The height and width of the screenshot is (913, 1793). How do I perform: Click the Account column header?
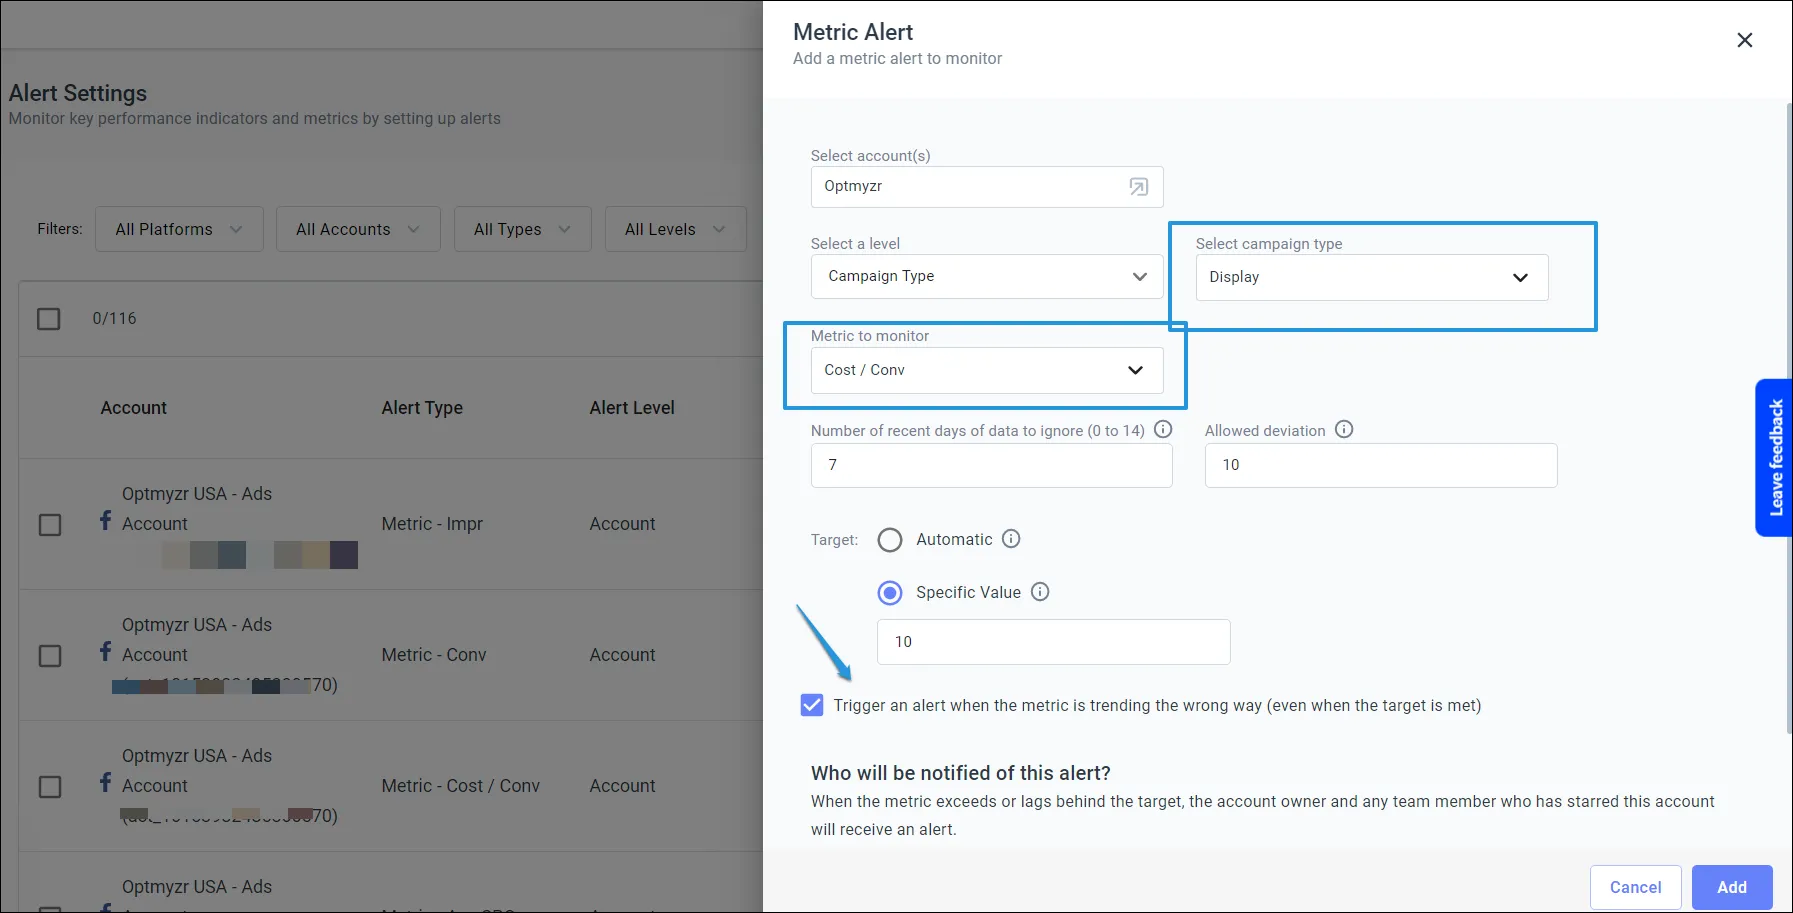tap(133, 408)
